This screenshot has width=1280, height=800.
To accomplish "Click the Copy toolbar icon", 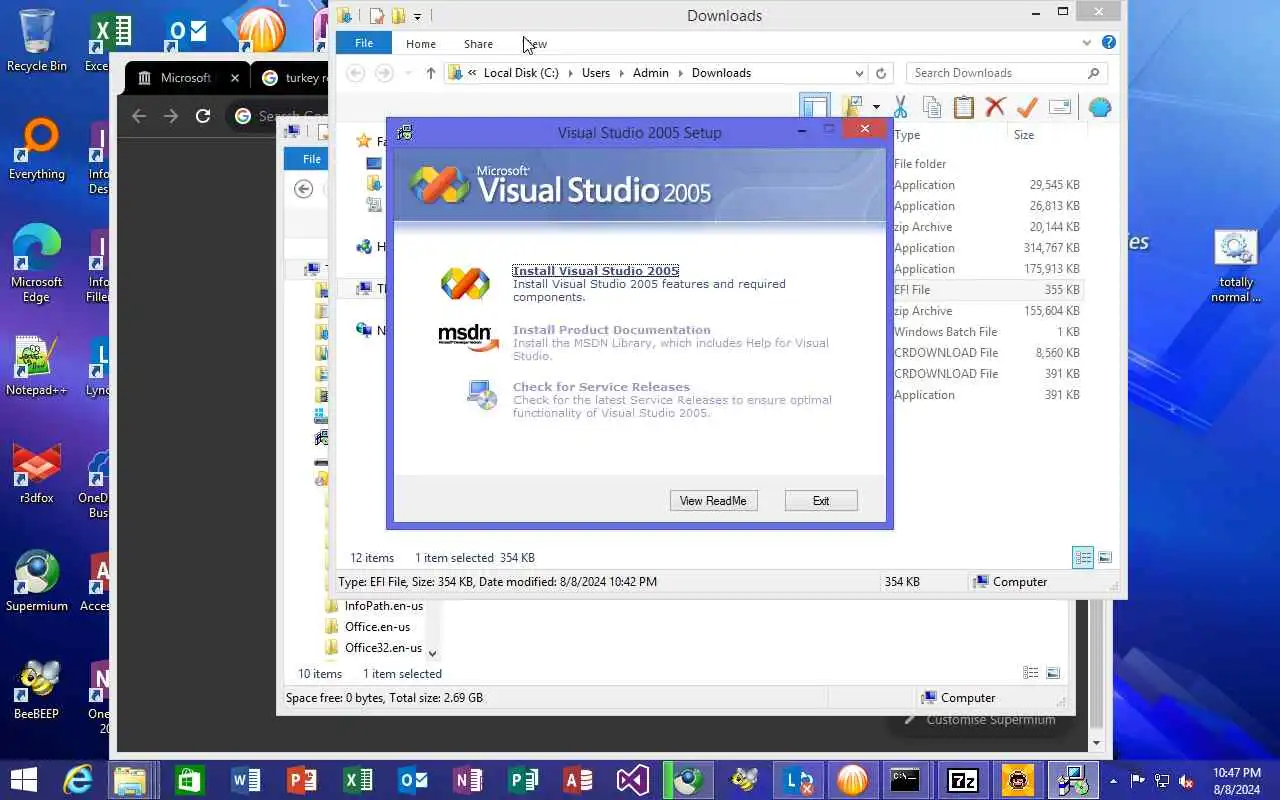I will pyautogui.click(x=932, y=107).
